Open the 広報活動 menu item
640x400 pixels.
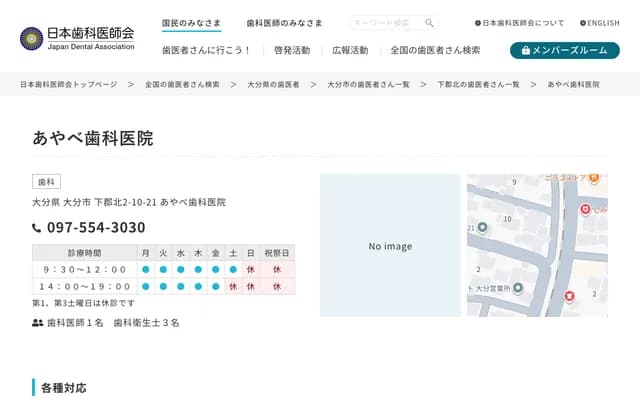coord(350,50)
